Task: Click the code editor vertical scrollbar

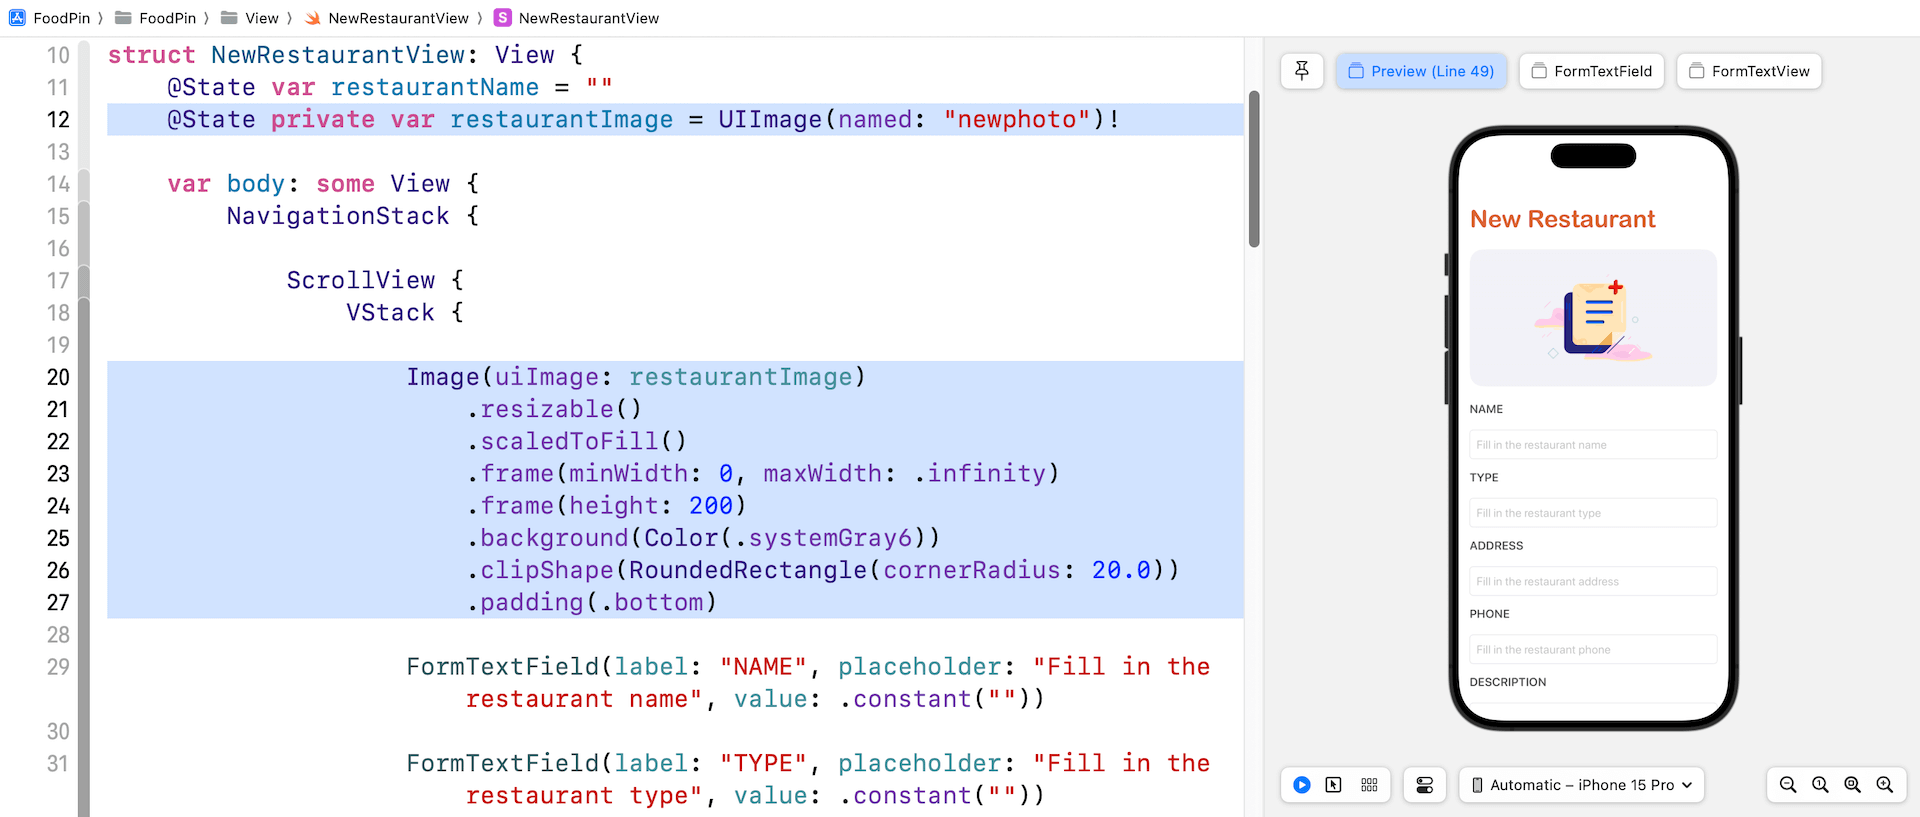Action: point(1254,168)
